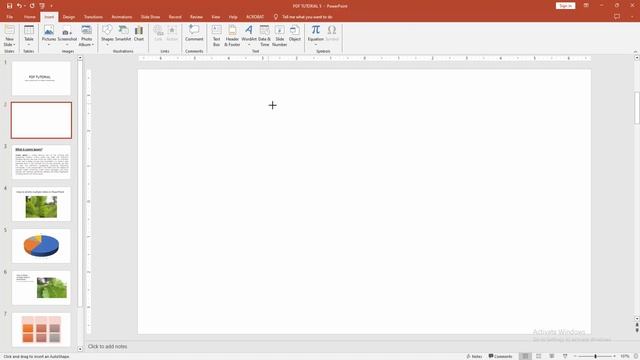The height and width of the screenshot is (360, 640).
Task: Switch to Reading View
Action: tap(552, 356)
